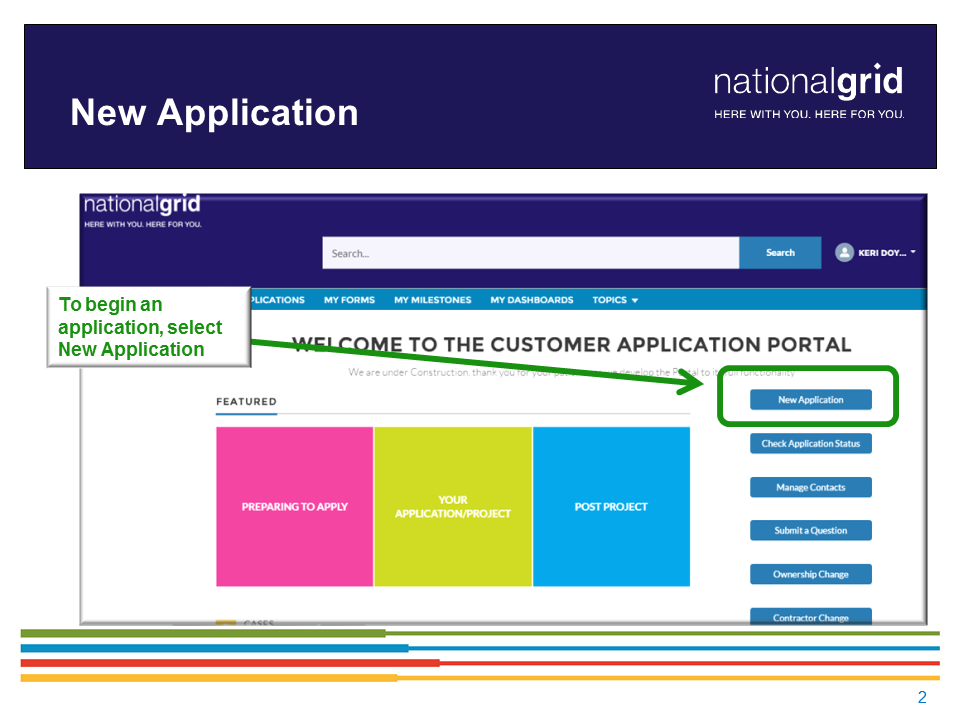
Task: Select Ownership Change
Action: click(810, 573)
